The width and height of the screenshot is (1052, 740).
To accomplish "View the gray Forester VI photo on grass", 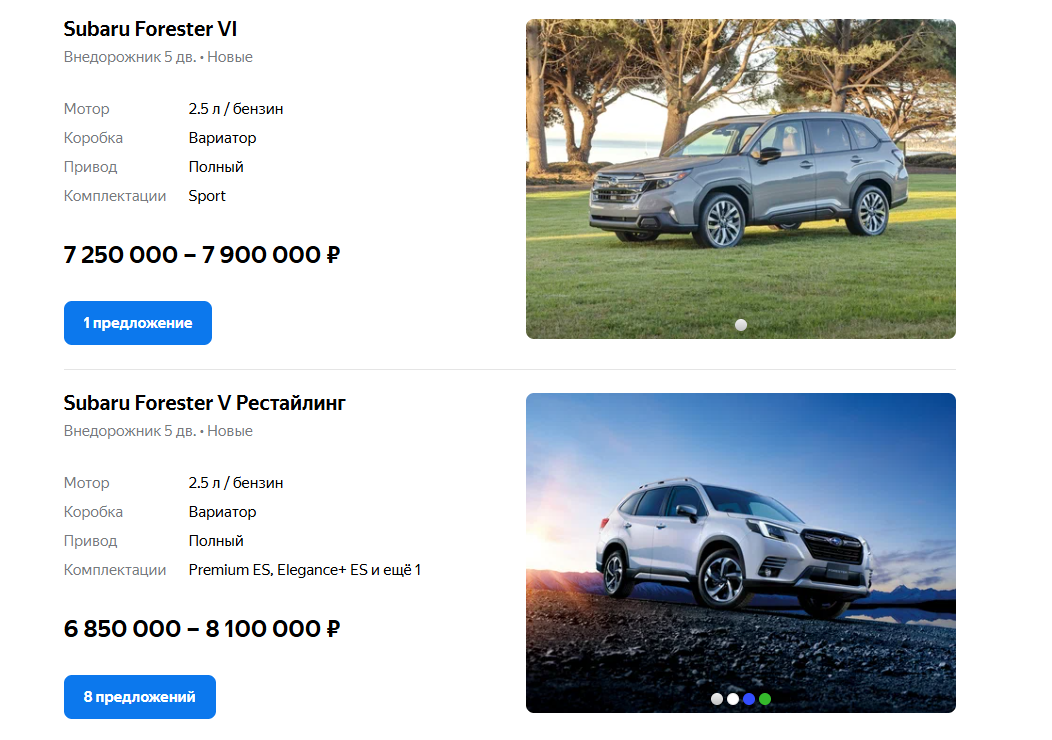I will 741,178.
